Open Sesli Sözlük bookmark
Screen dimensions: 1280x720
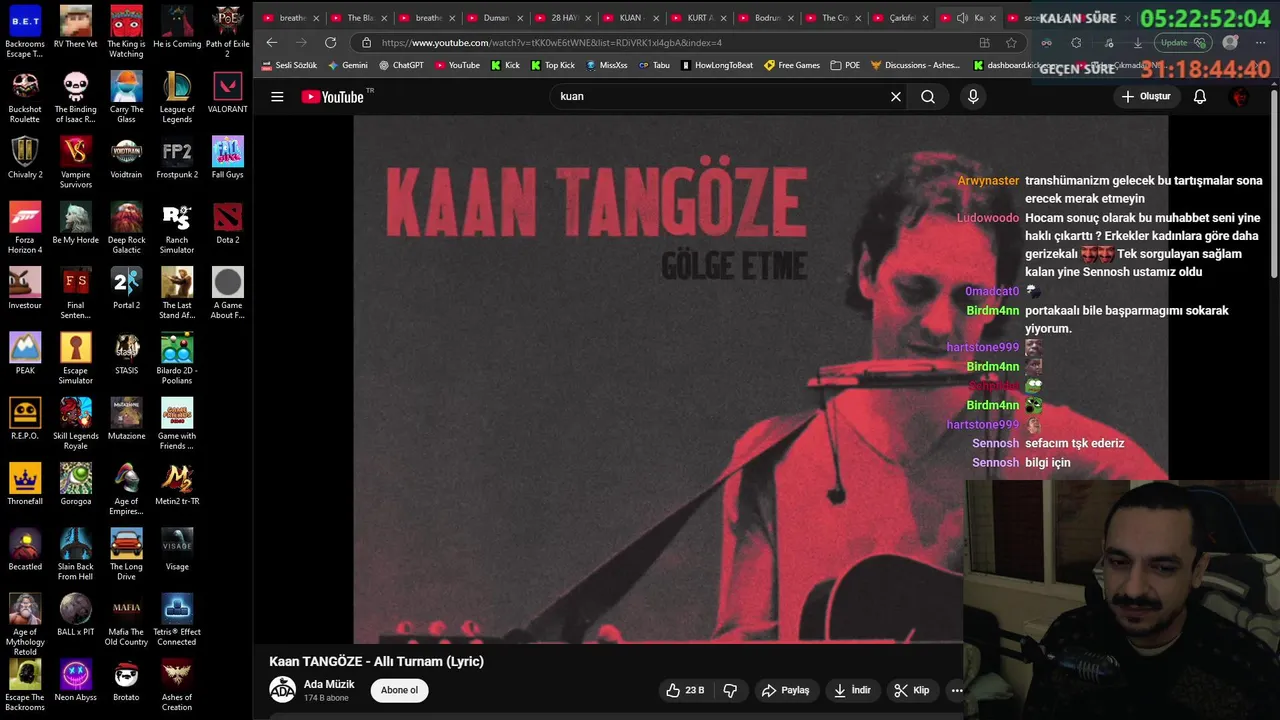289,65
